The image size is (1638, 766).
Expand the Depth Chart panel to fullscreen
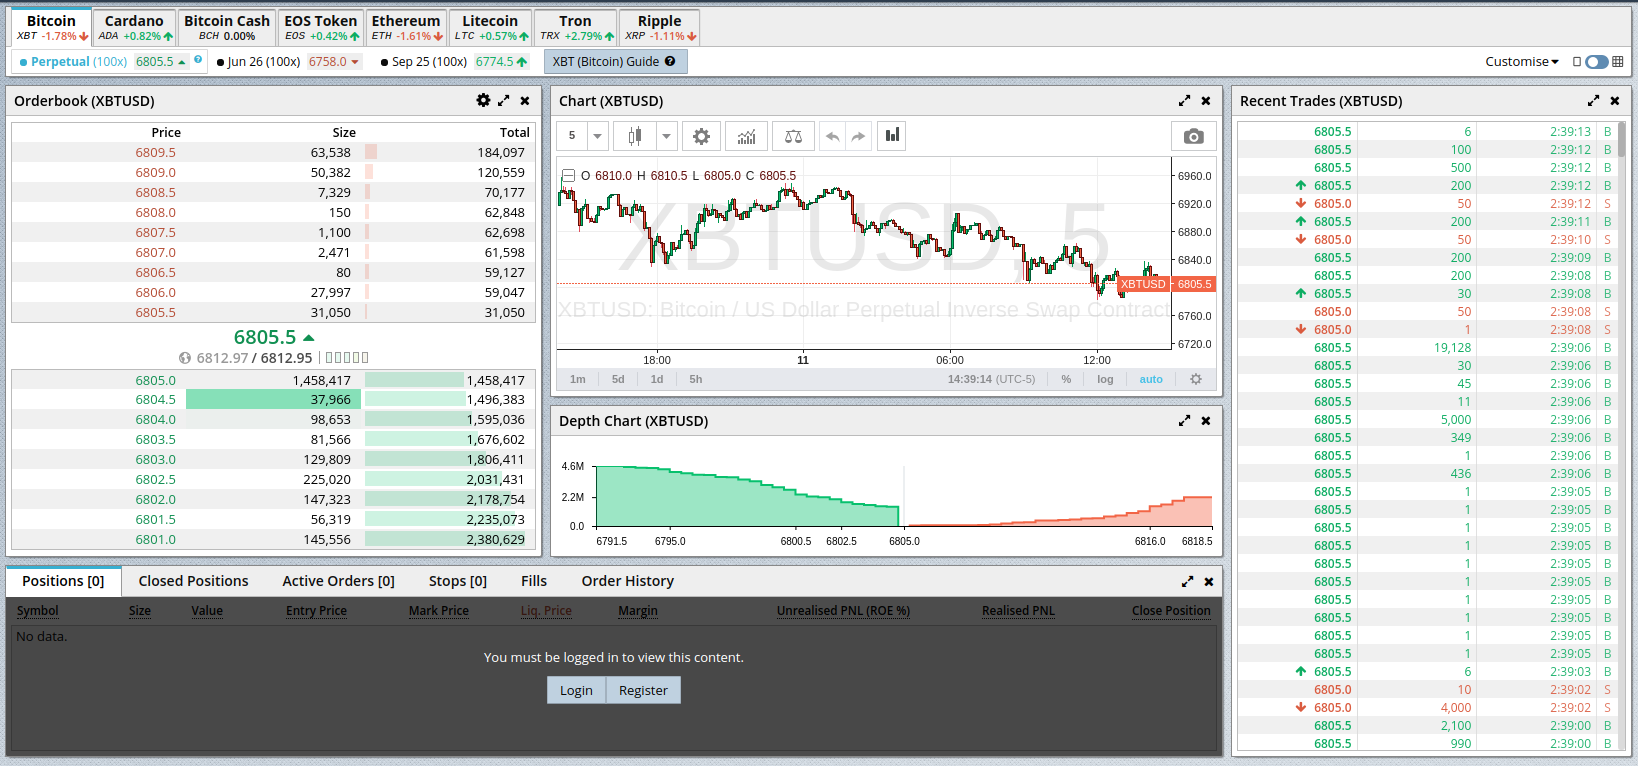1185,420
